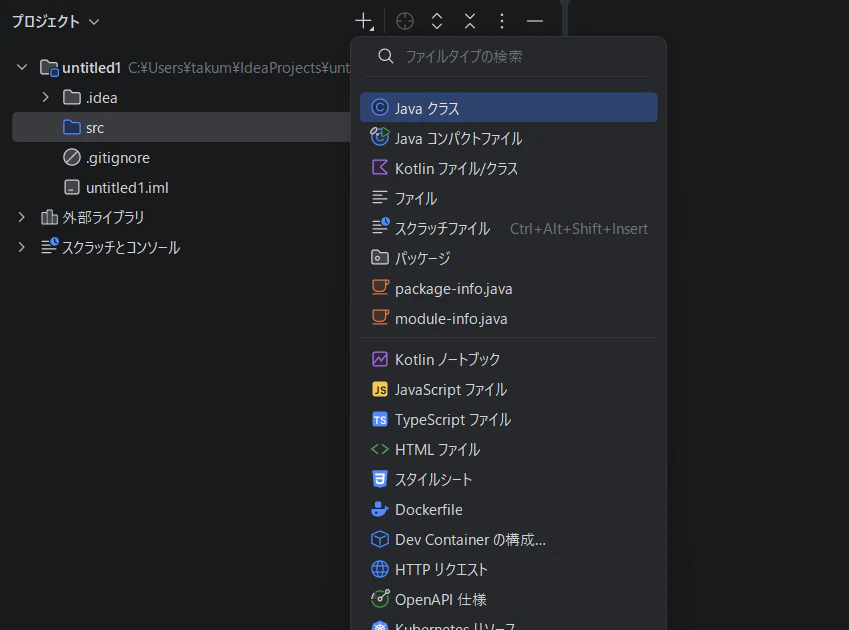The image size is (849, 630).
Task: Click the project path C:¥Users¥takum text
Action: (x=239, y=68)
